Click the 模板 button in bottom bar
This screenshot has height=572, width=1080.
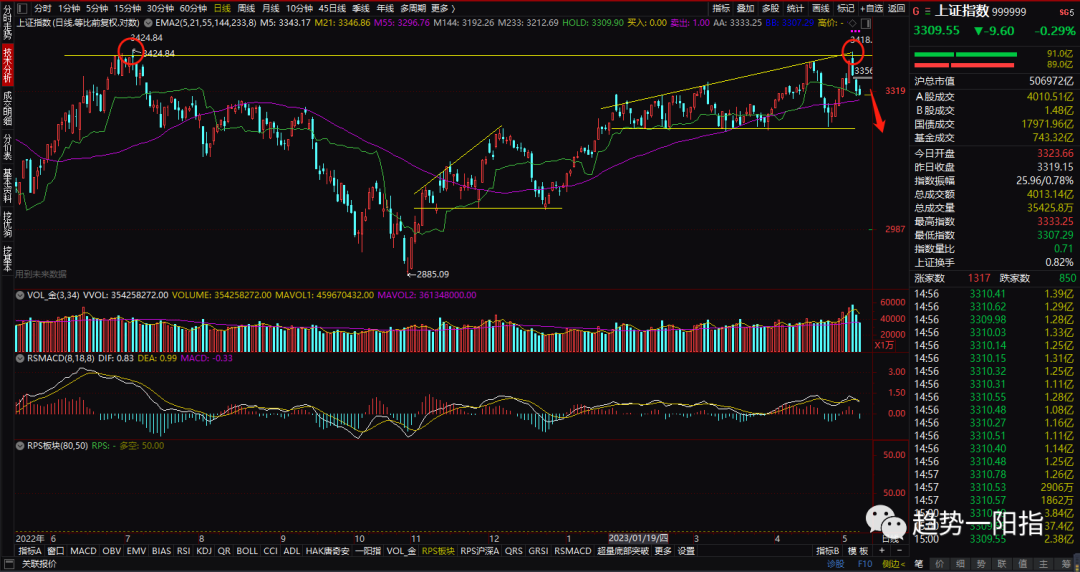[x=858, y=551]
